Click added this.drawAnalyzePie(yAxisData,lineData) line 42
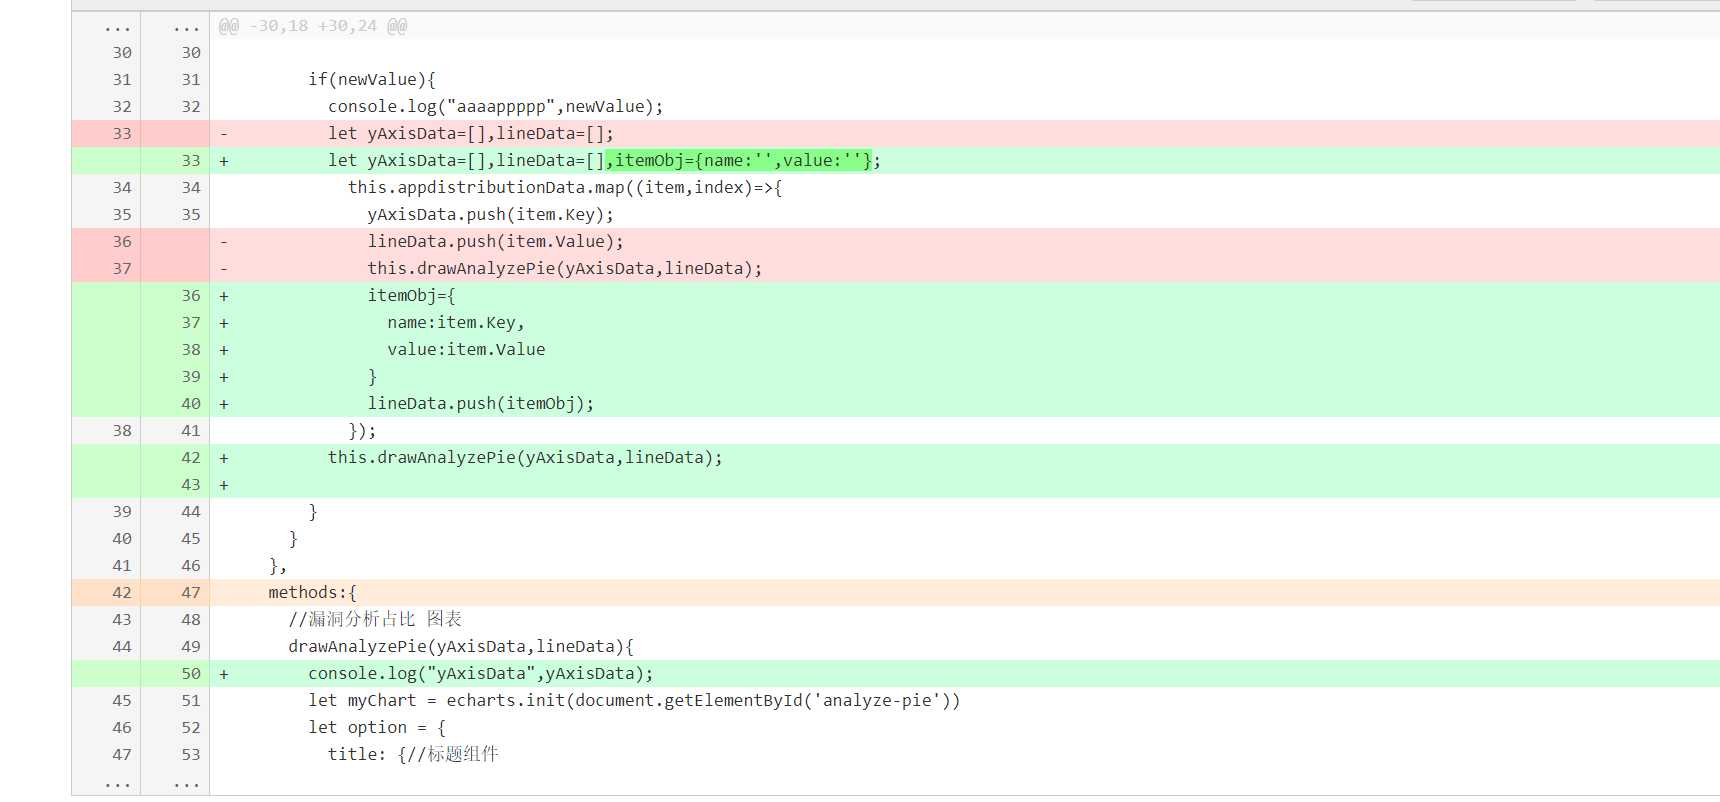 (525, 457)
